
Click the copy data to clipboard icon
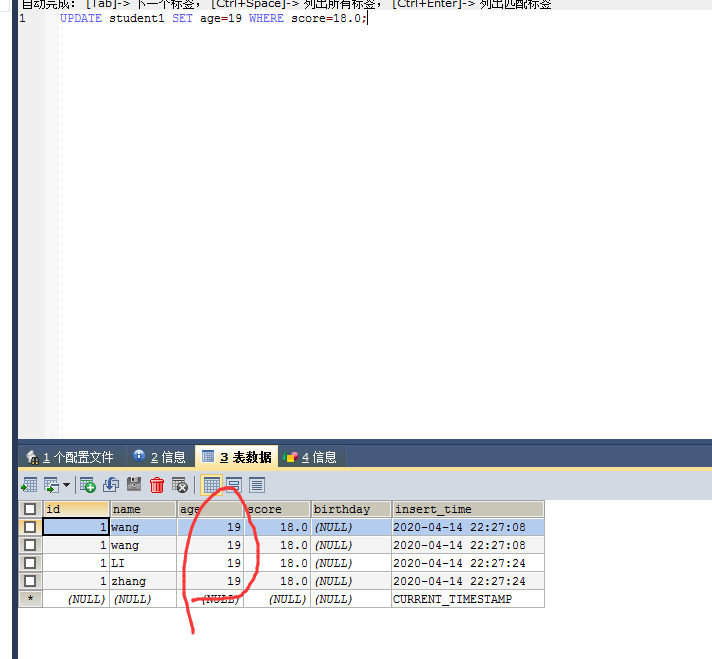[x=51, y=485]
